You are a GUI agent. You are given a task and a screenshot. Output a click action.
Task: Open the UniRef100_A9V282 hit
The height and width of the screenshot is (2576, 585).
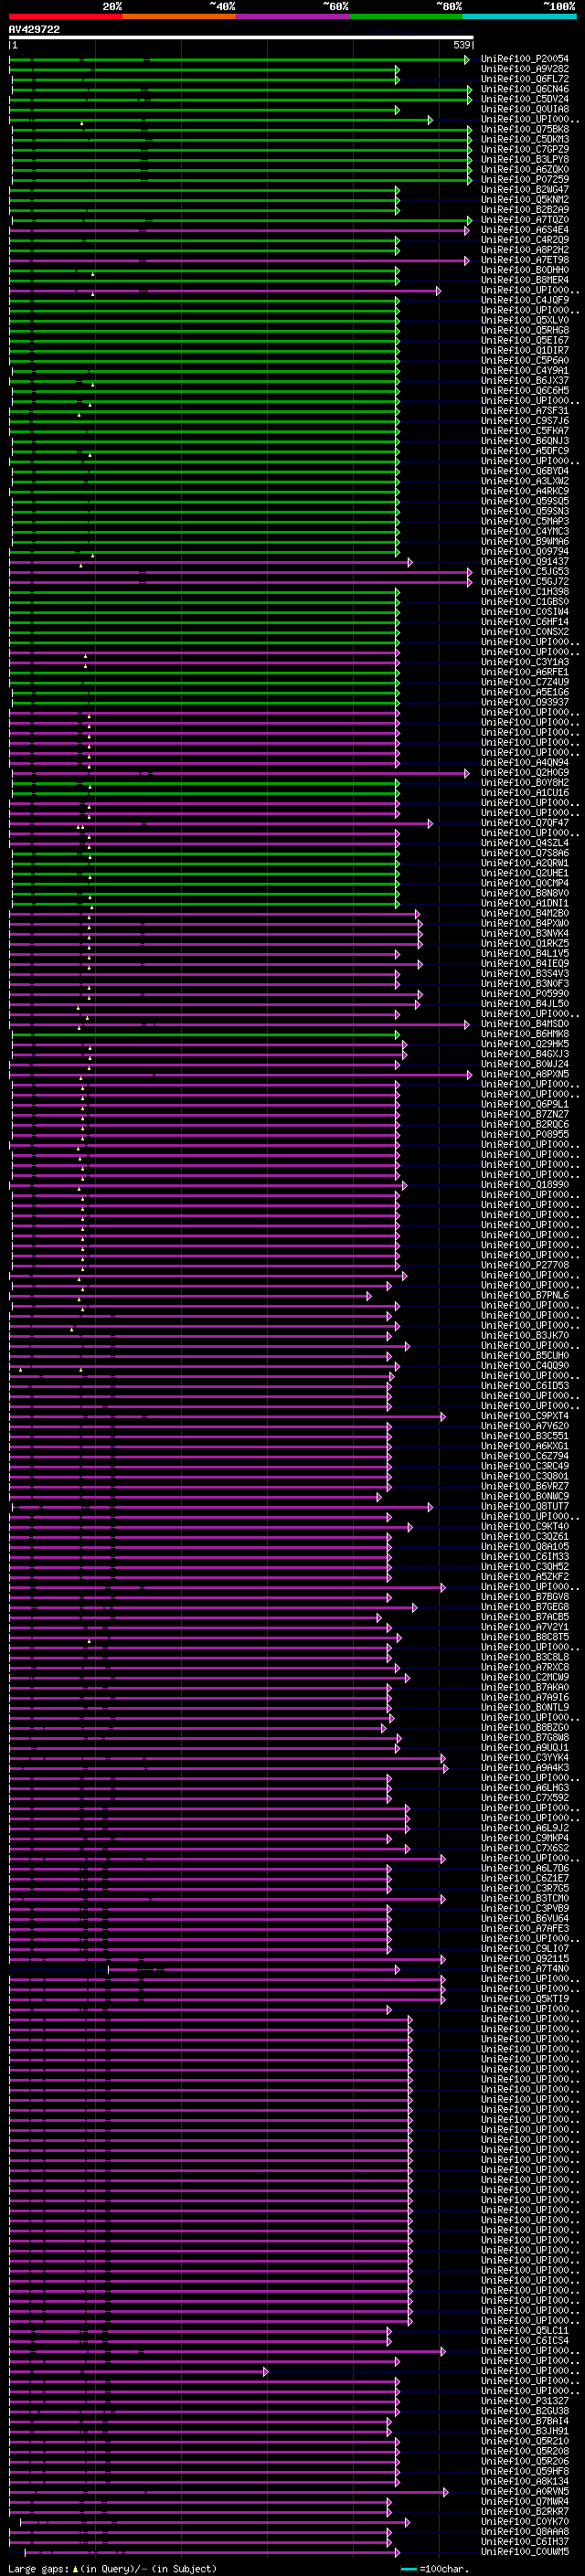[525, 69]
